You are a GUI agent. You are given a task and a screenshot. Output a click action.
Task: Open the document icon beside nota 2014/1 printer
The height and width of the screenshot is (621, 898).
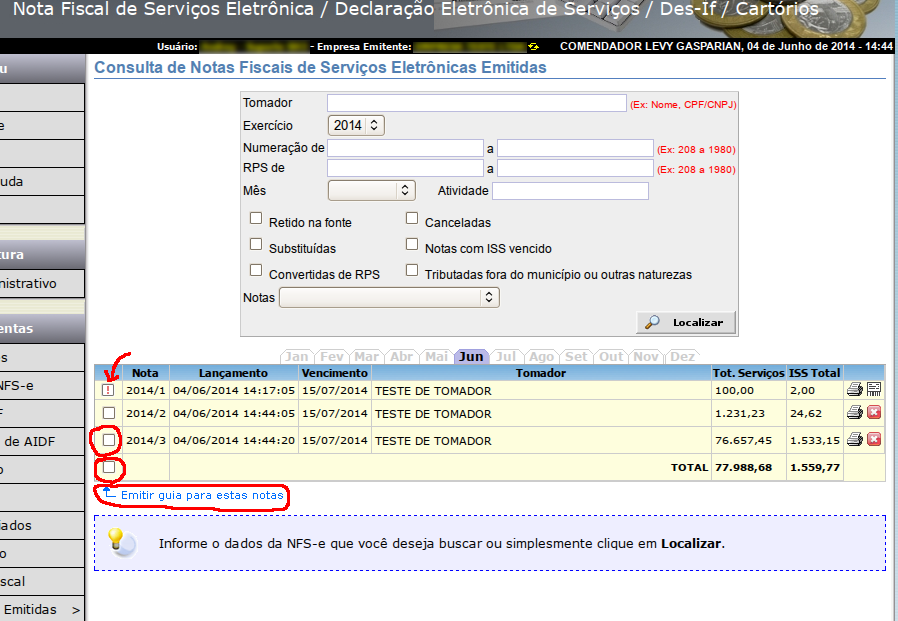click(x=874, y=389)
